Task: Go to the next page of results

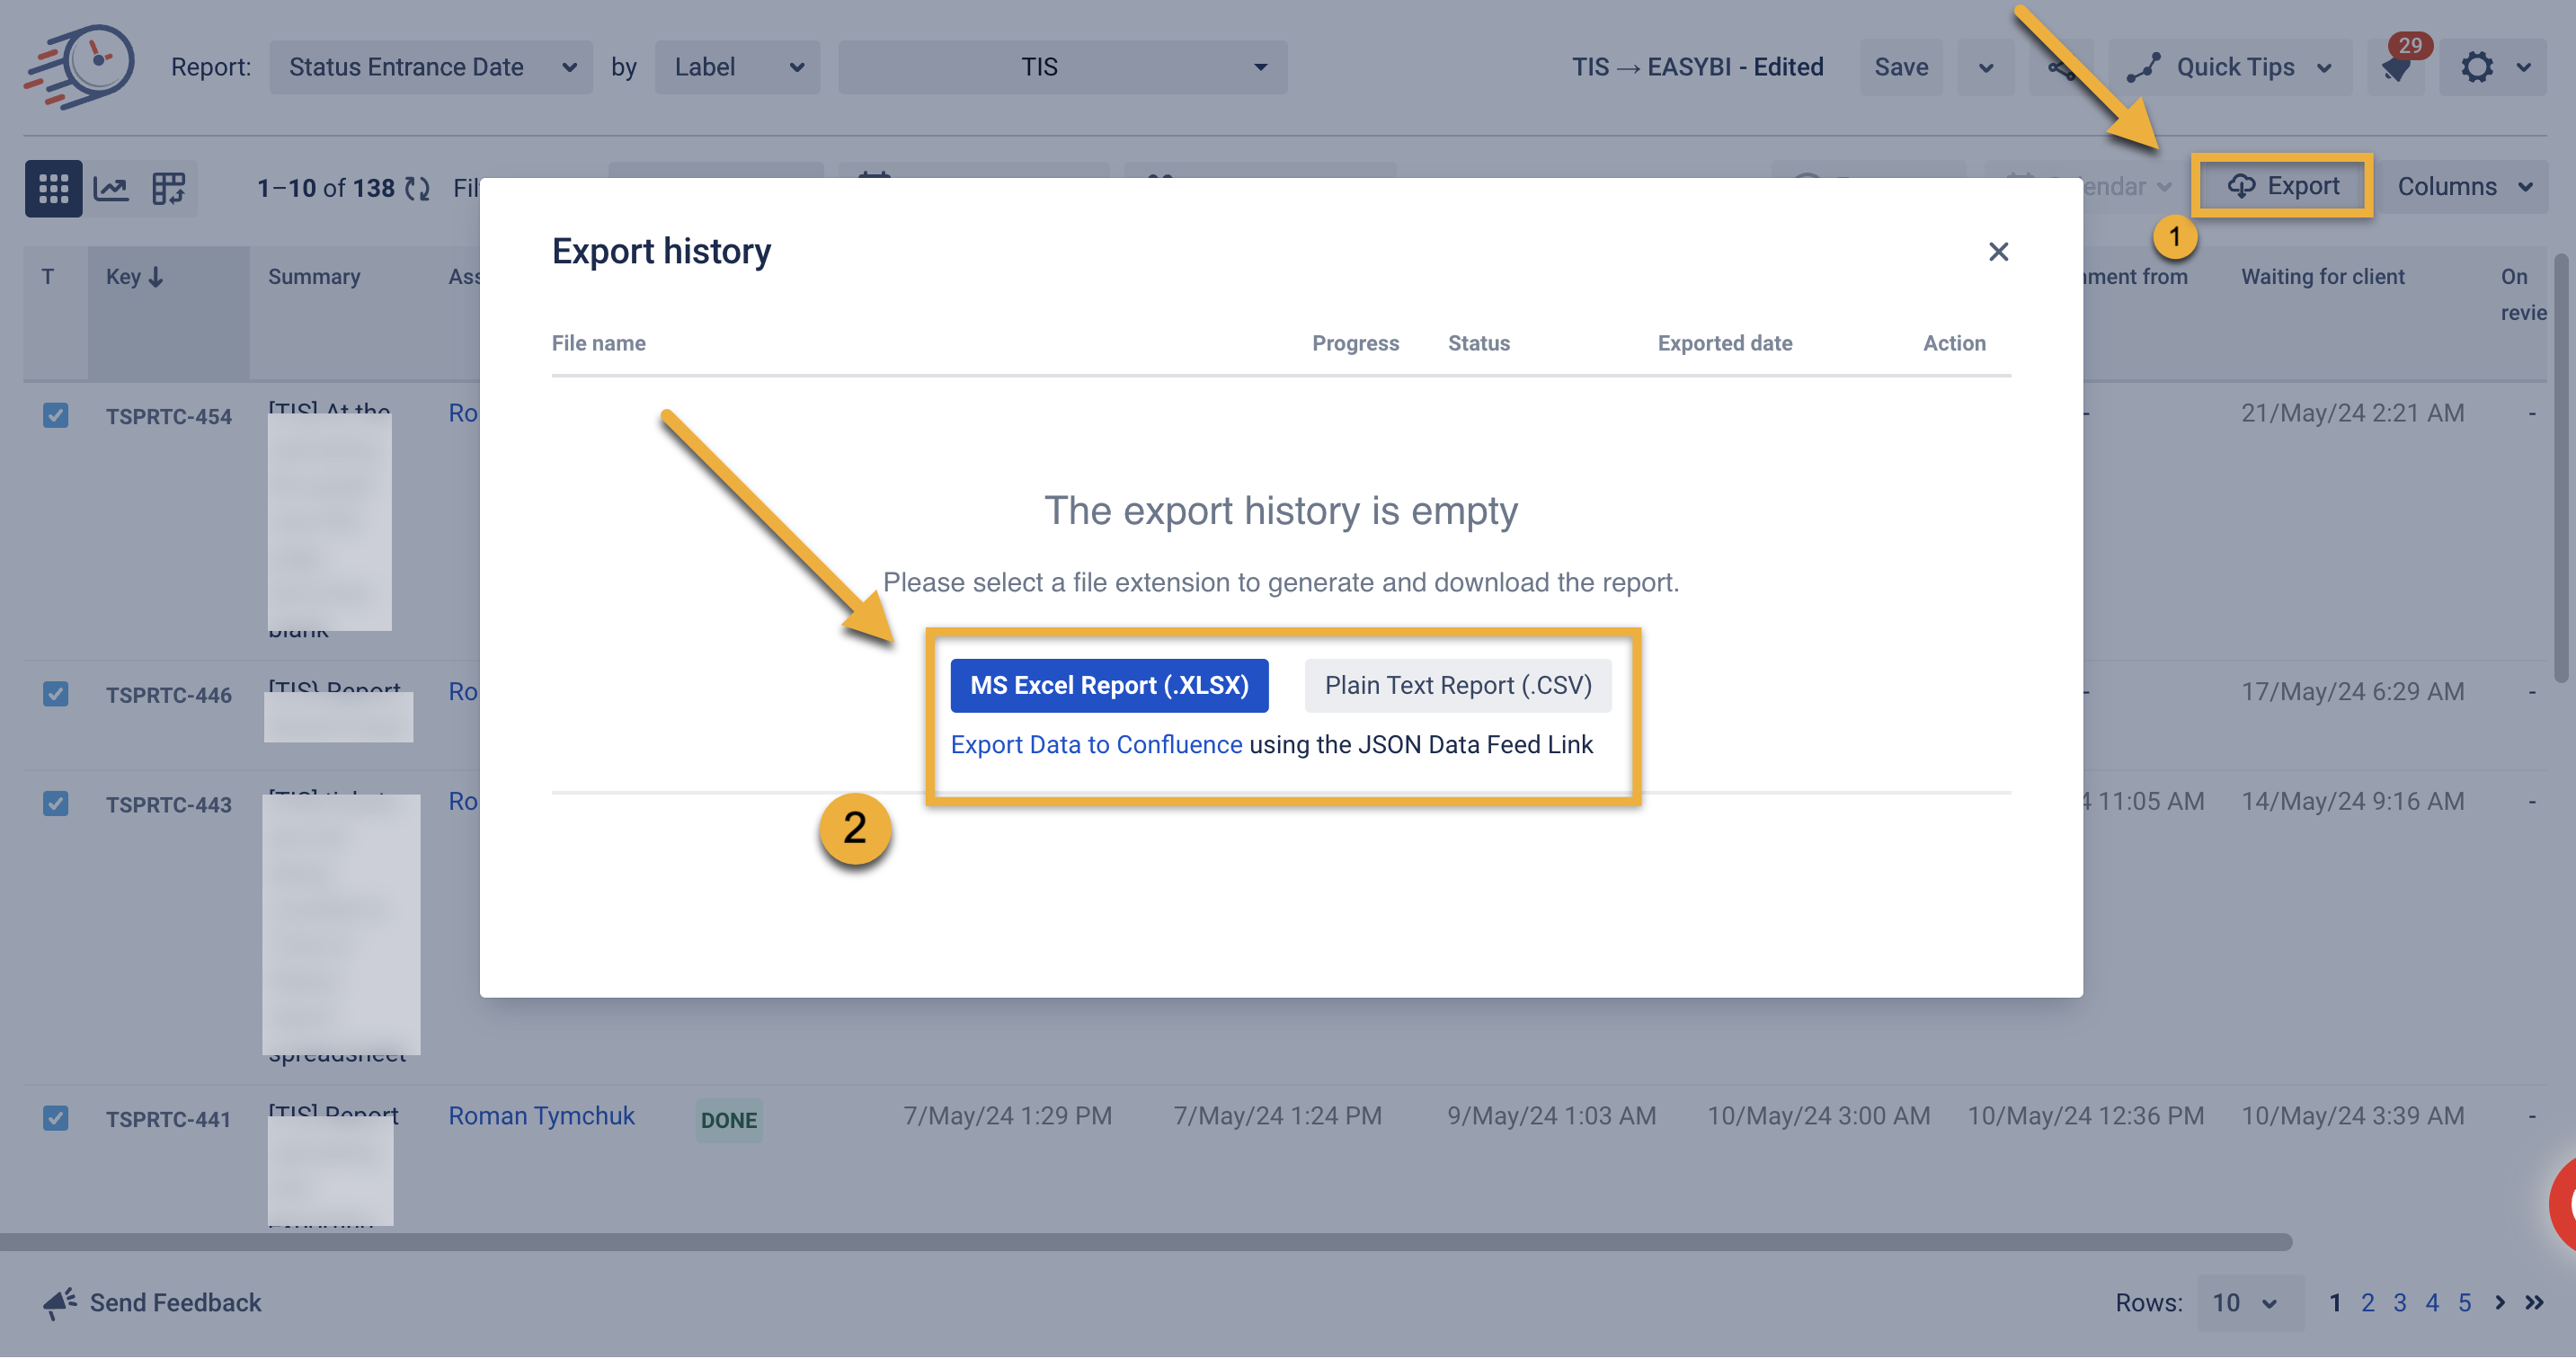Action: tap(2500, 1303)
